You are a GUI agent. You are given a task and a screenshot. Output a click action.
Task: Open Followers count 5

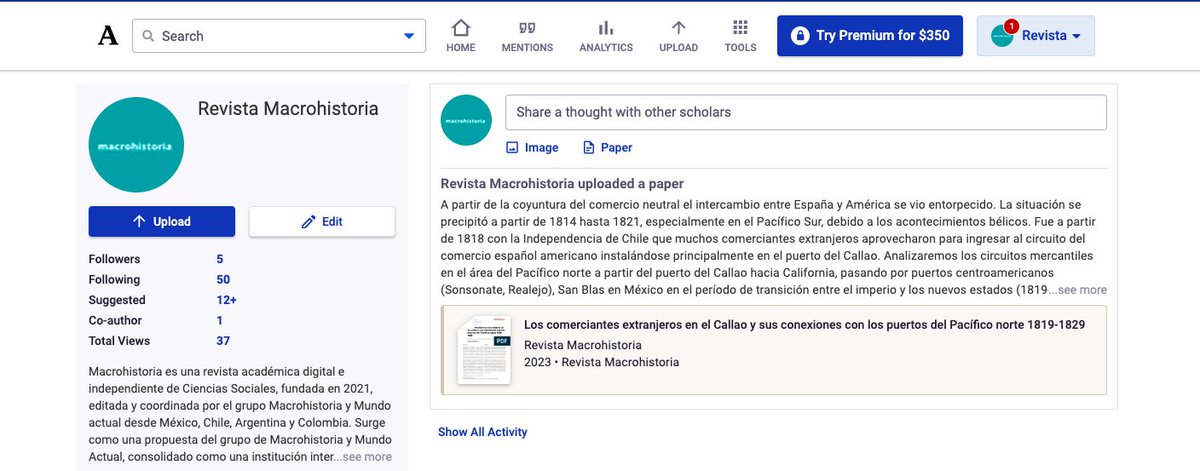tap(220, 260)
